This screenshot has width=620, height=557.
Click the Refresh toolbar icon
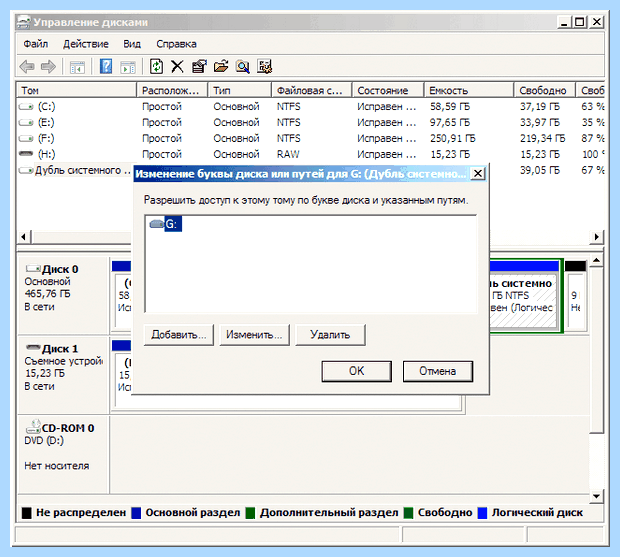[156, 66]
